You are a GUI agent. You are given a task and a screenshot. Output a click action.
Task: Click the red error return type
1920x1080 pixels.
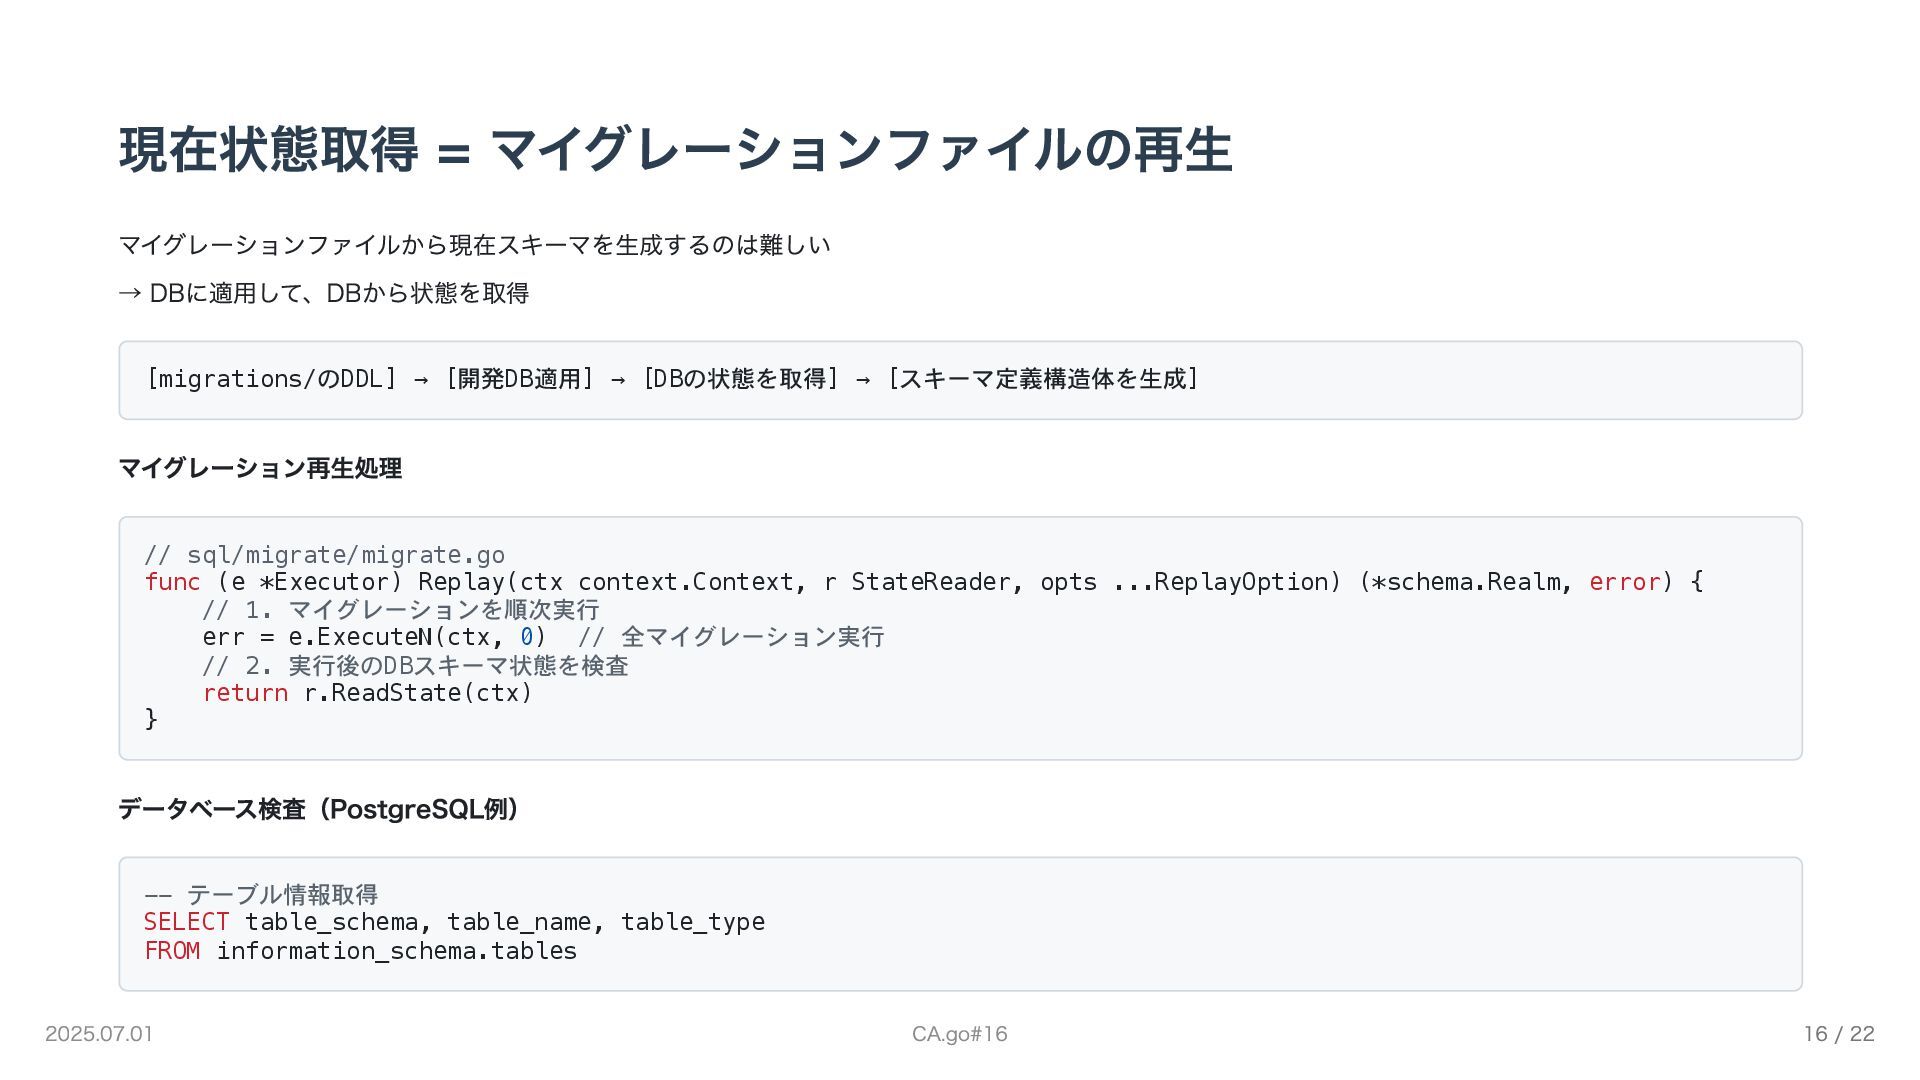point(1624,582)
